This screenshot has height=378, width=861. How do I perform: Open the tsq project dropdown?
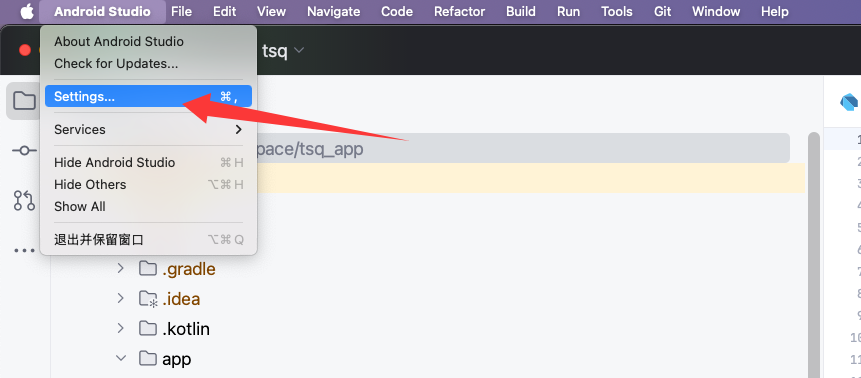click(283, 51)
